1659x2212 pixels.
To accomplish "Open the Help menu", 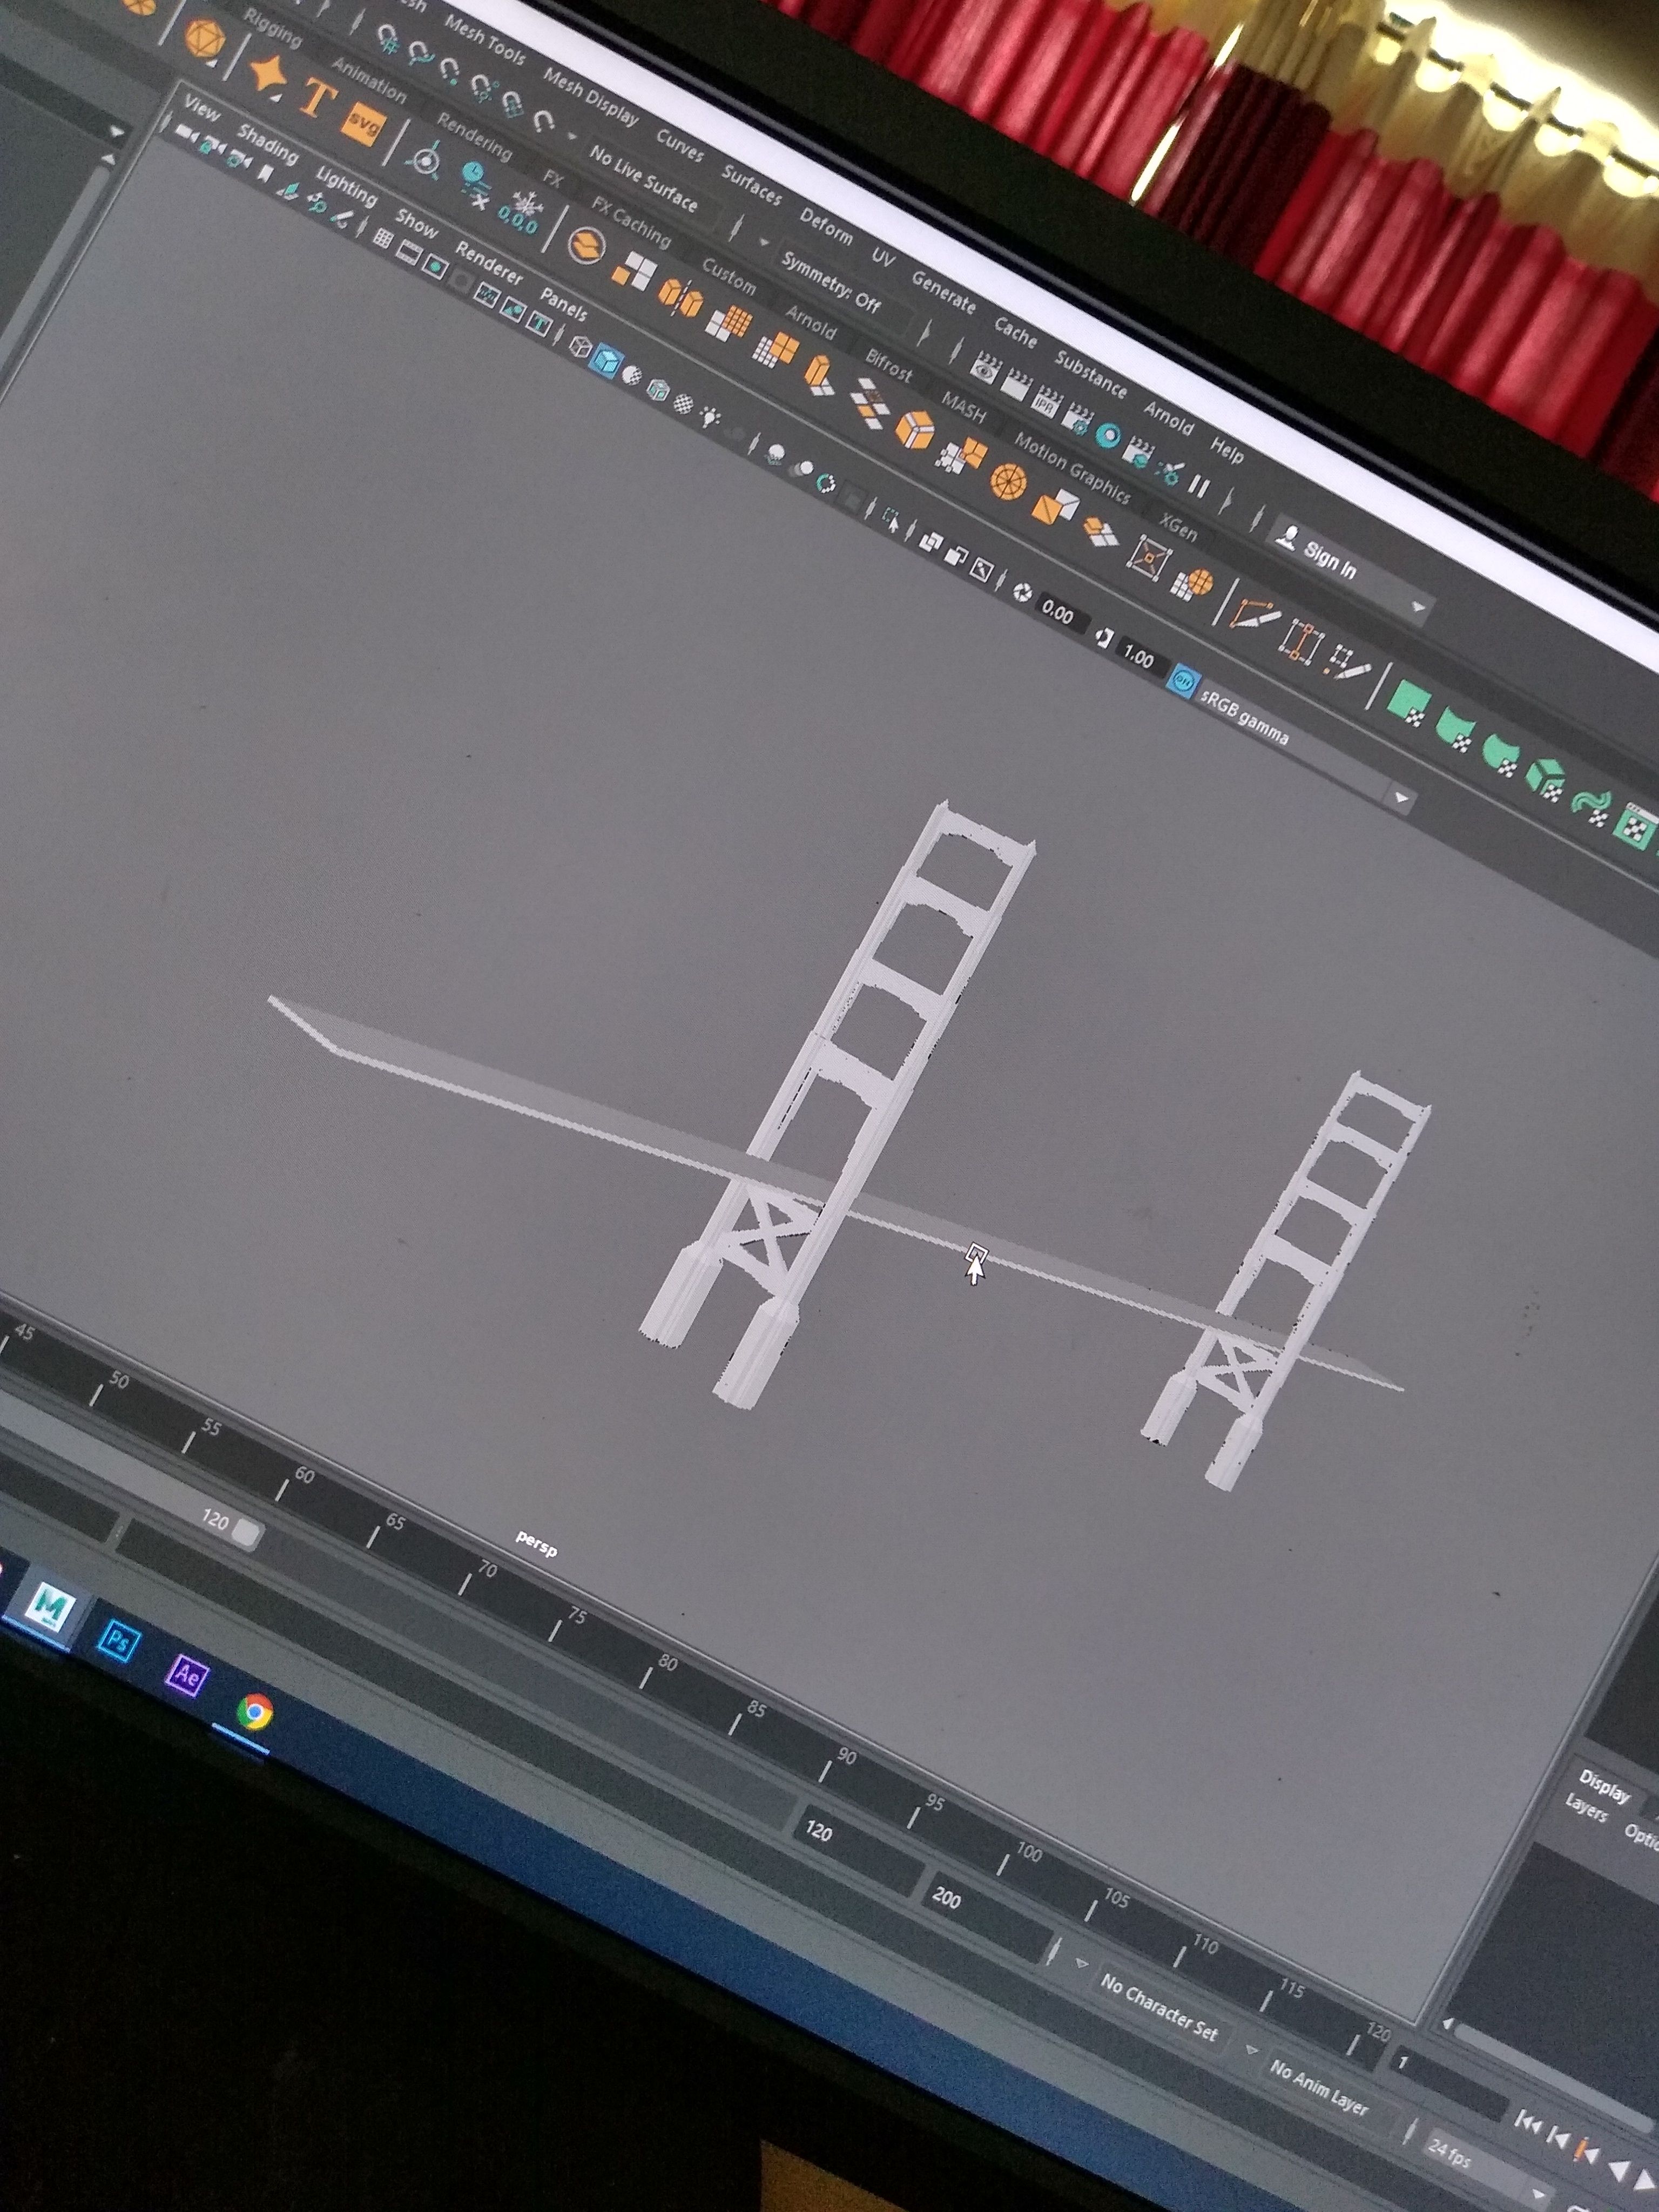I will coord(1227,450).
